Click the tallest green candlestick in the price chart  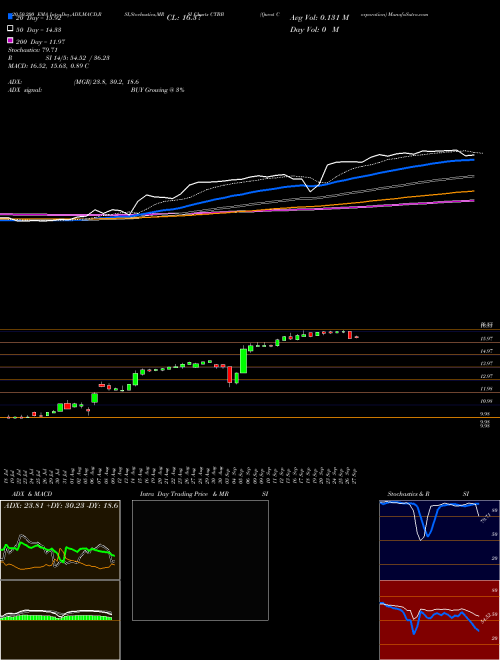[x=243, y=360]
